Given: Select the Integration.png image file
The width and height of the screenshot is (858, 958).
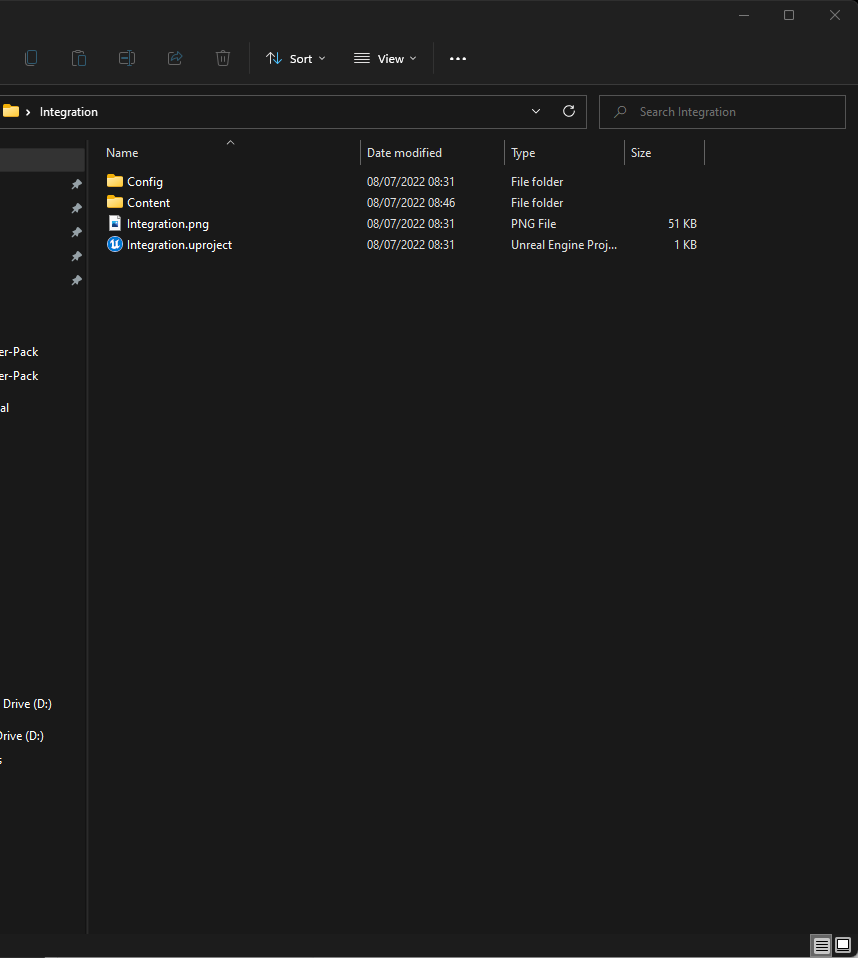Looking at the screenshot, I should click(x=167, y=224).
